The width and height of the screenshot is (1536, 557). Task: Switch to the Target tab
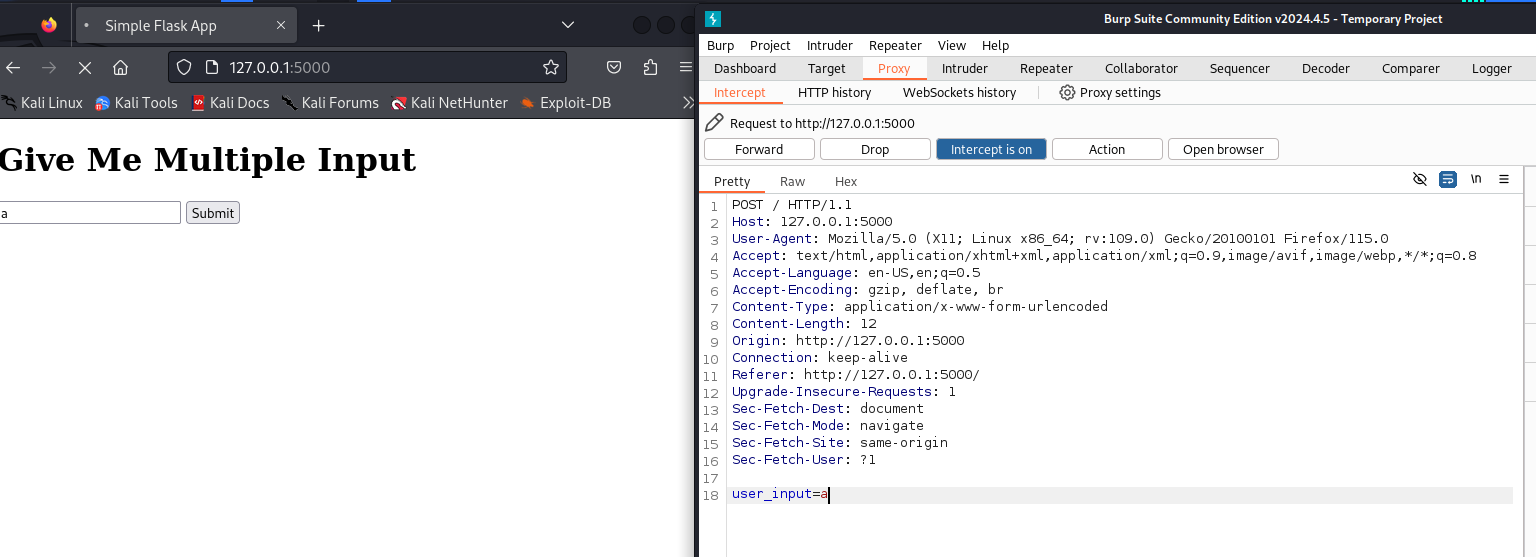coord(827,68)
